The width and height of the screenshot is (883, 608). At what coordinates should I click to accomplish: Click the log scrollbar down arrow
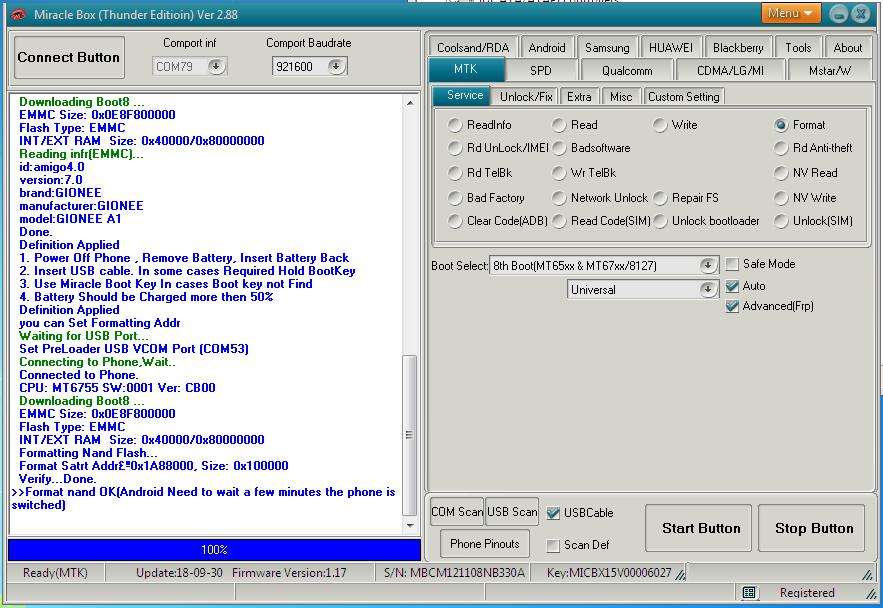click(410, 525)
